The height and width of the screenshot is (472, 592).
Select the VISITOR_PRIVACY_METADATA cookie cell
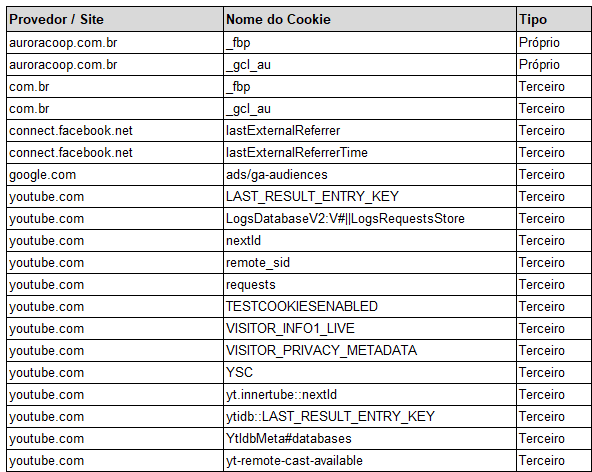[x=370, y=350]
